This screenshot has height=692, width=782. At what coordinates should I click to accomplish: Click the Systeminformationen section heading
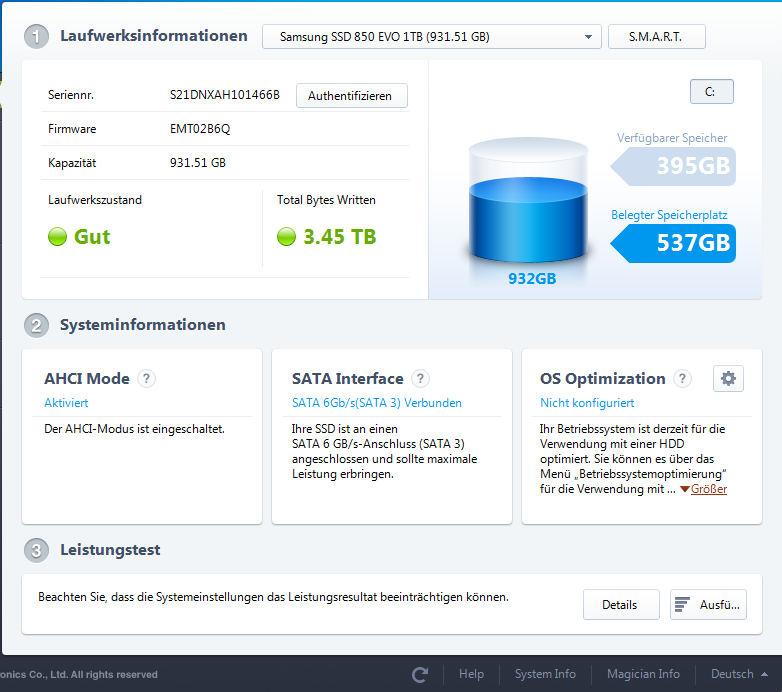tap(143, 325)
